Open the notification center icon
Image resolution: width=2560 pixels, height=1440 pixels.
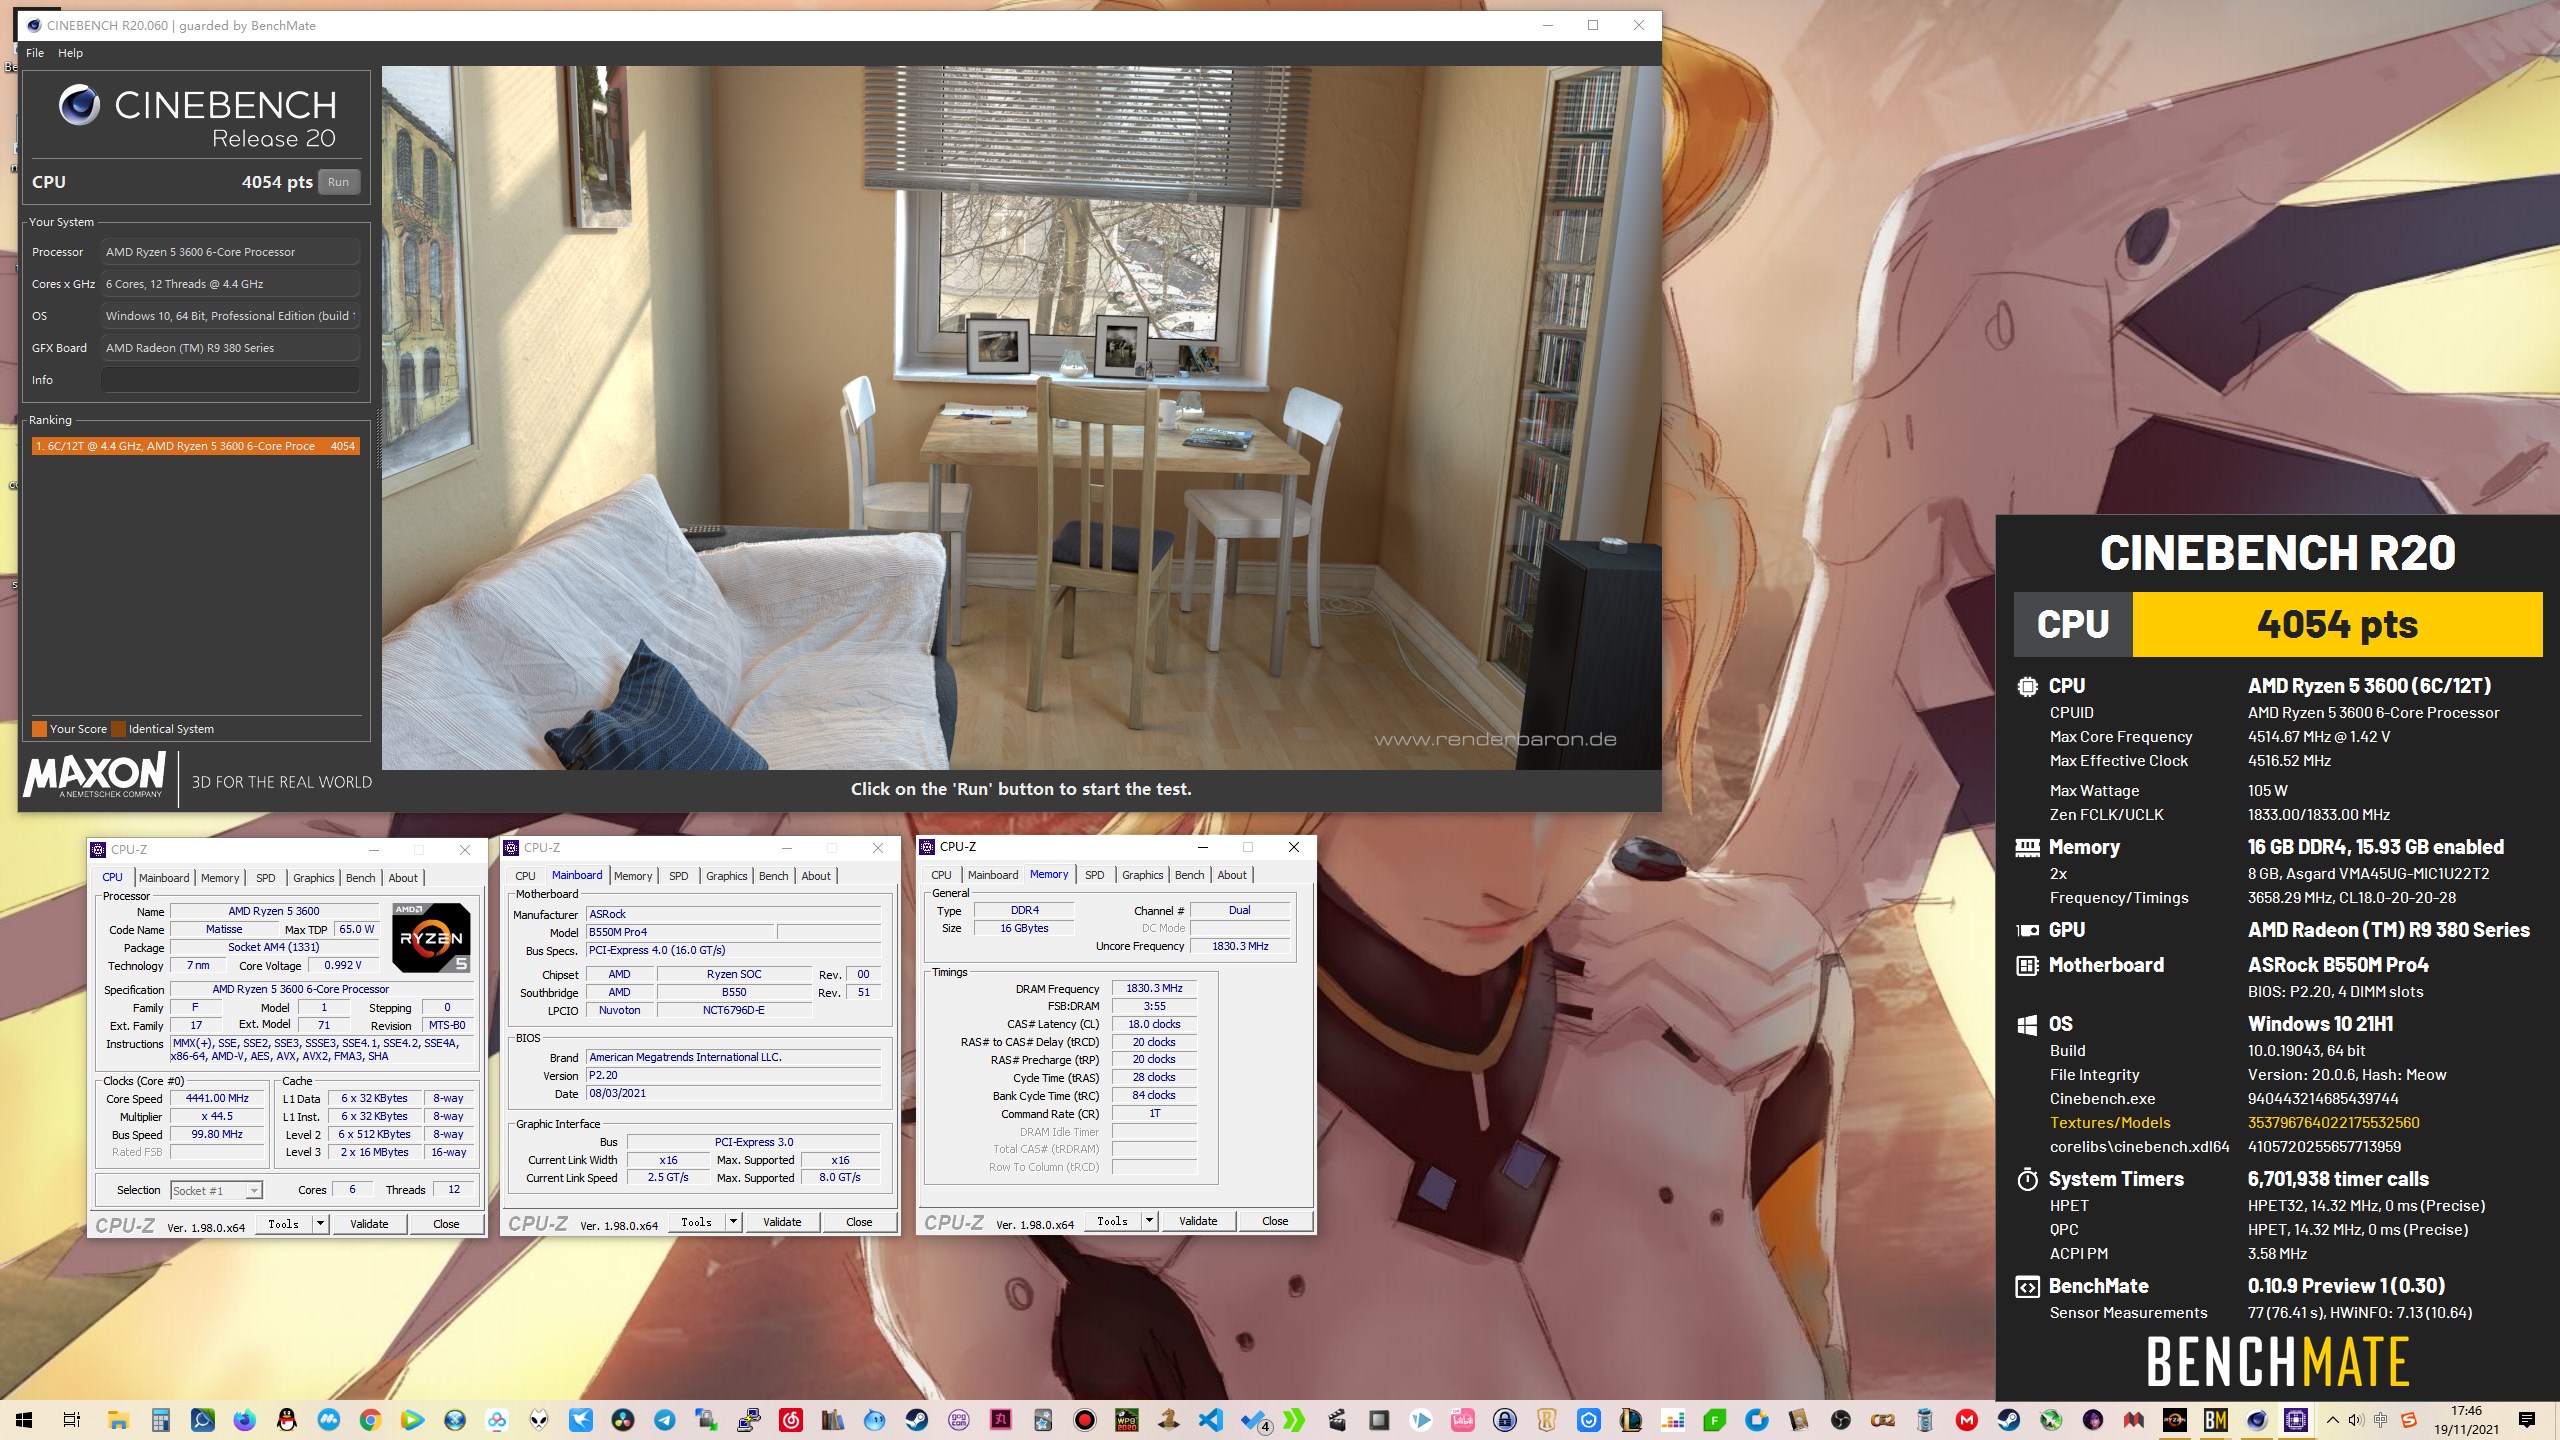coord(2527,1420)
